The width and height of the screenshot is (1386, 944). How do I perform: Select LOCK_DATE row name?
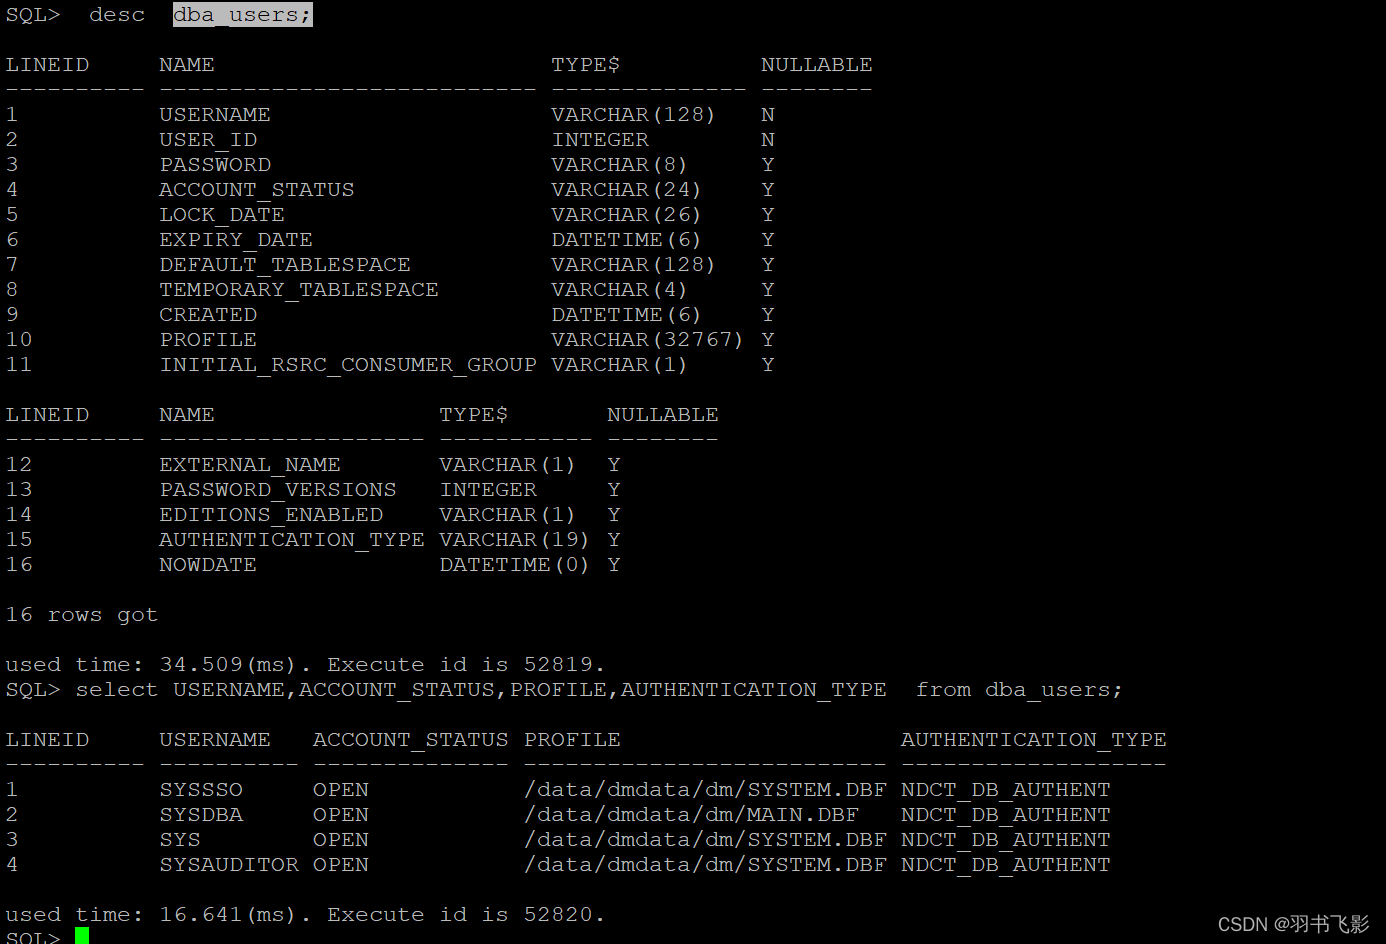click(222, 215)
